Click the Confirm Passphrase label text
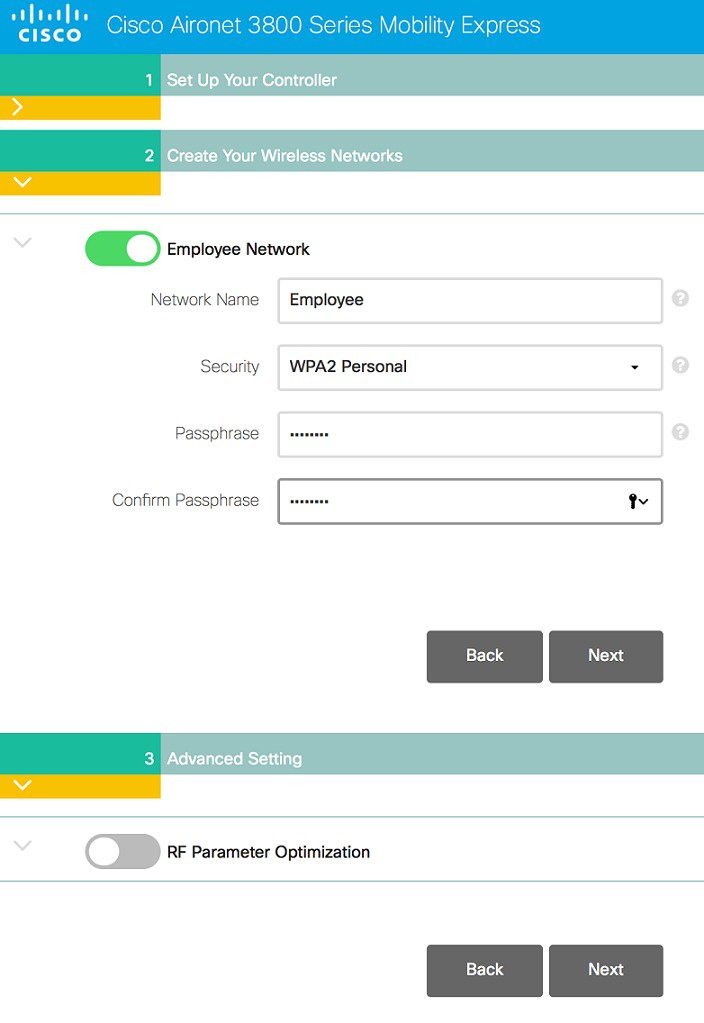 (185, 500)
